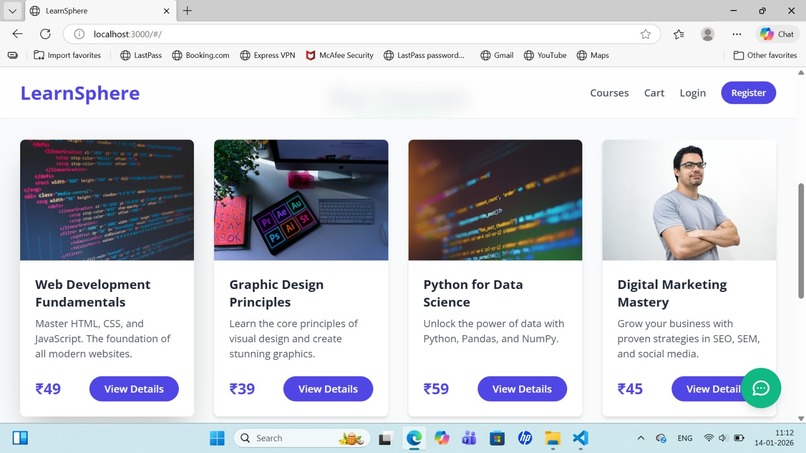Open the ENG language indicator

tap(685, 438)
